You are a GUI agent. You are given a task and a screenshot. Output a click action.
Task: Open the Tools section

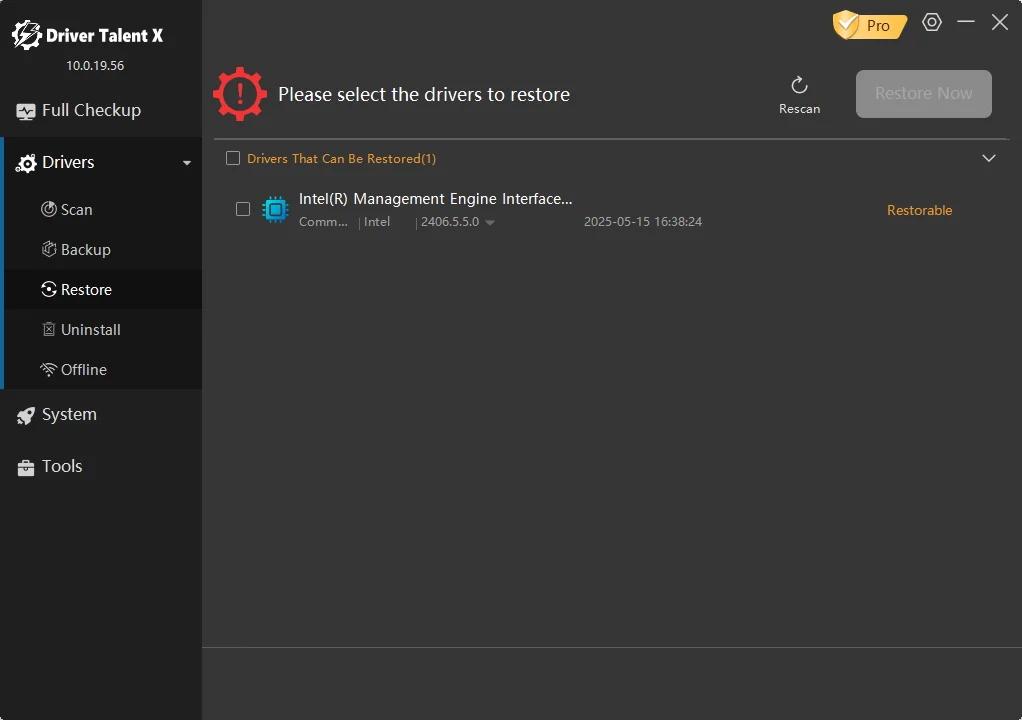click(x=101, y=467)
